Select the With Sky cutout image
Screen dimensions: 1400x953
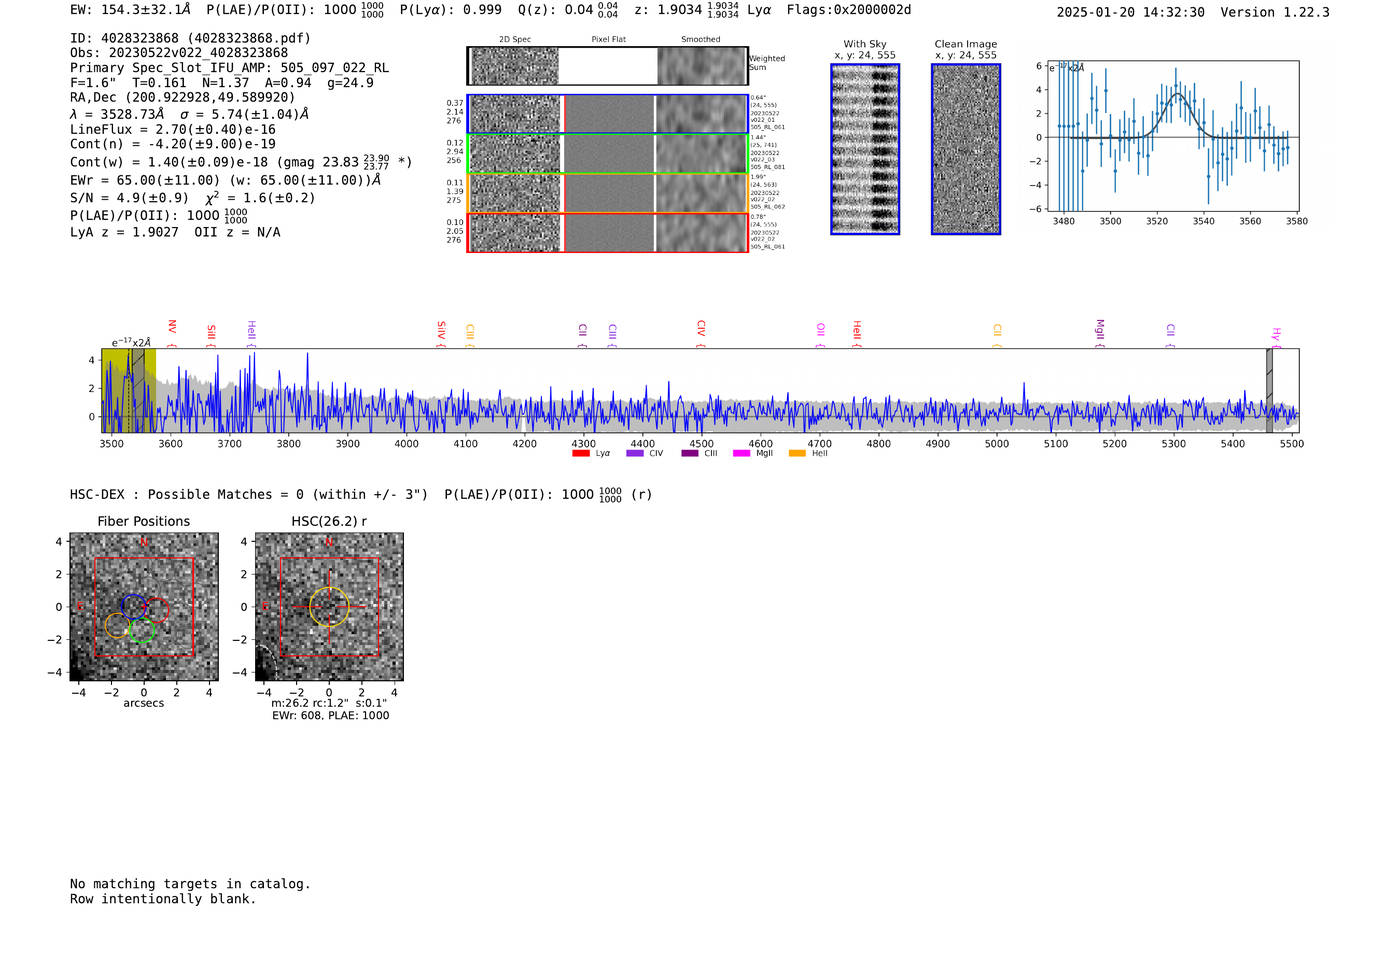click(x=865, y=149)
